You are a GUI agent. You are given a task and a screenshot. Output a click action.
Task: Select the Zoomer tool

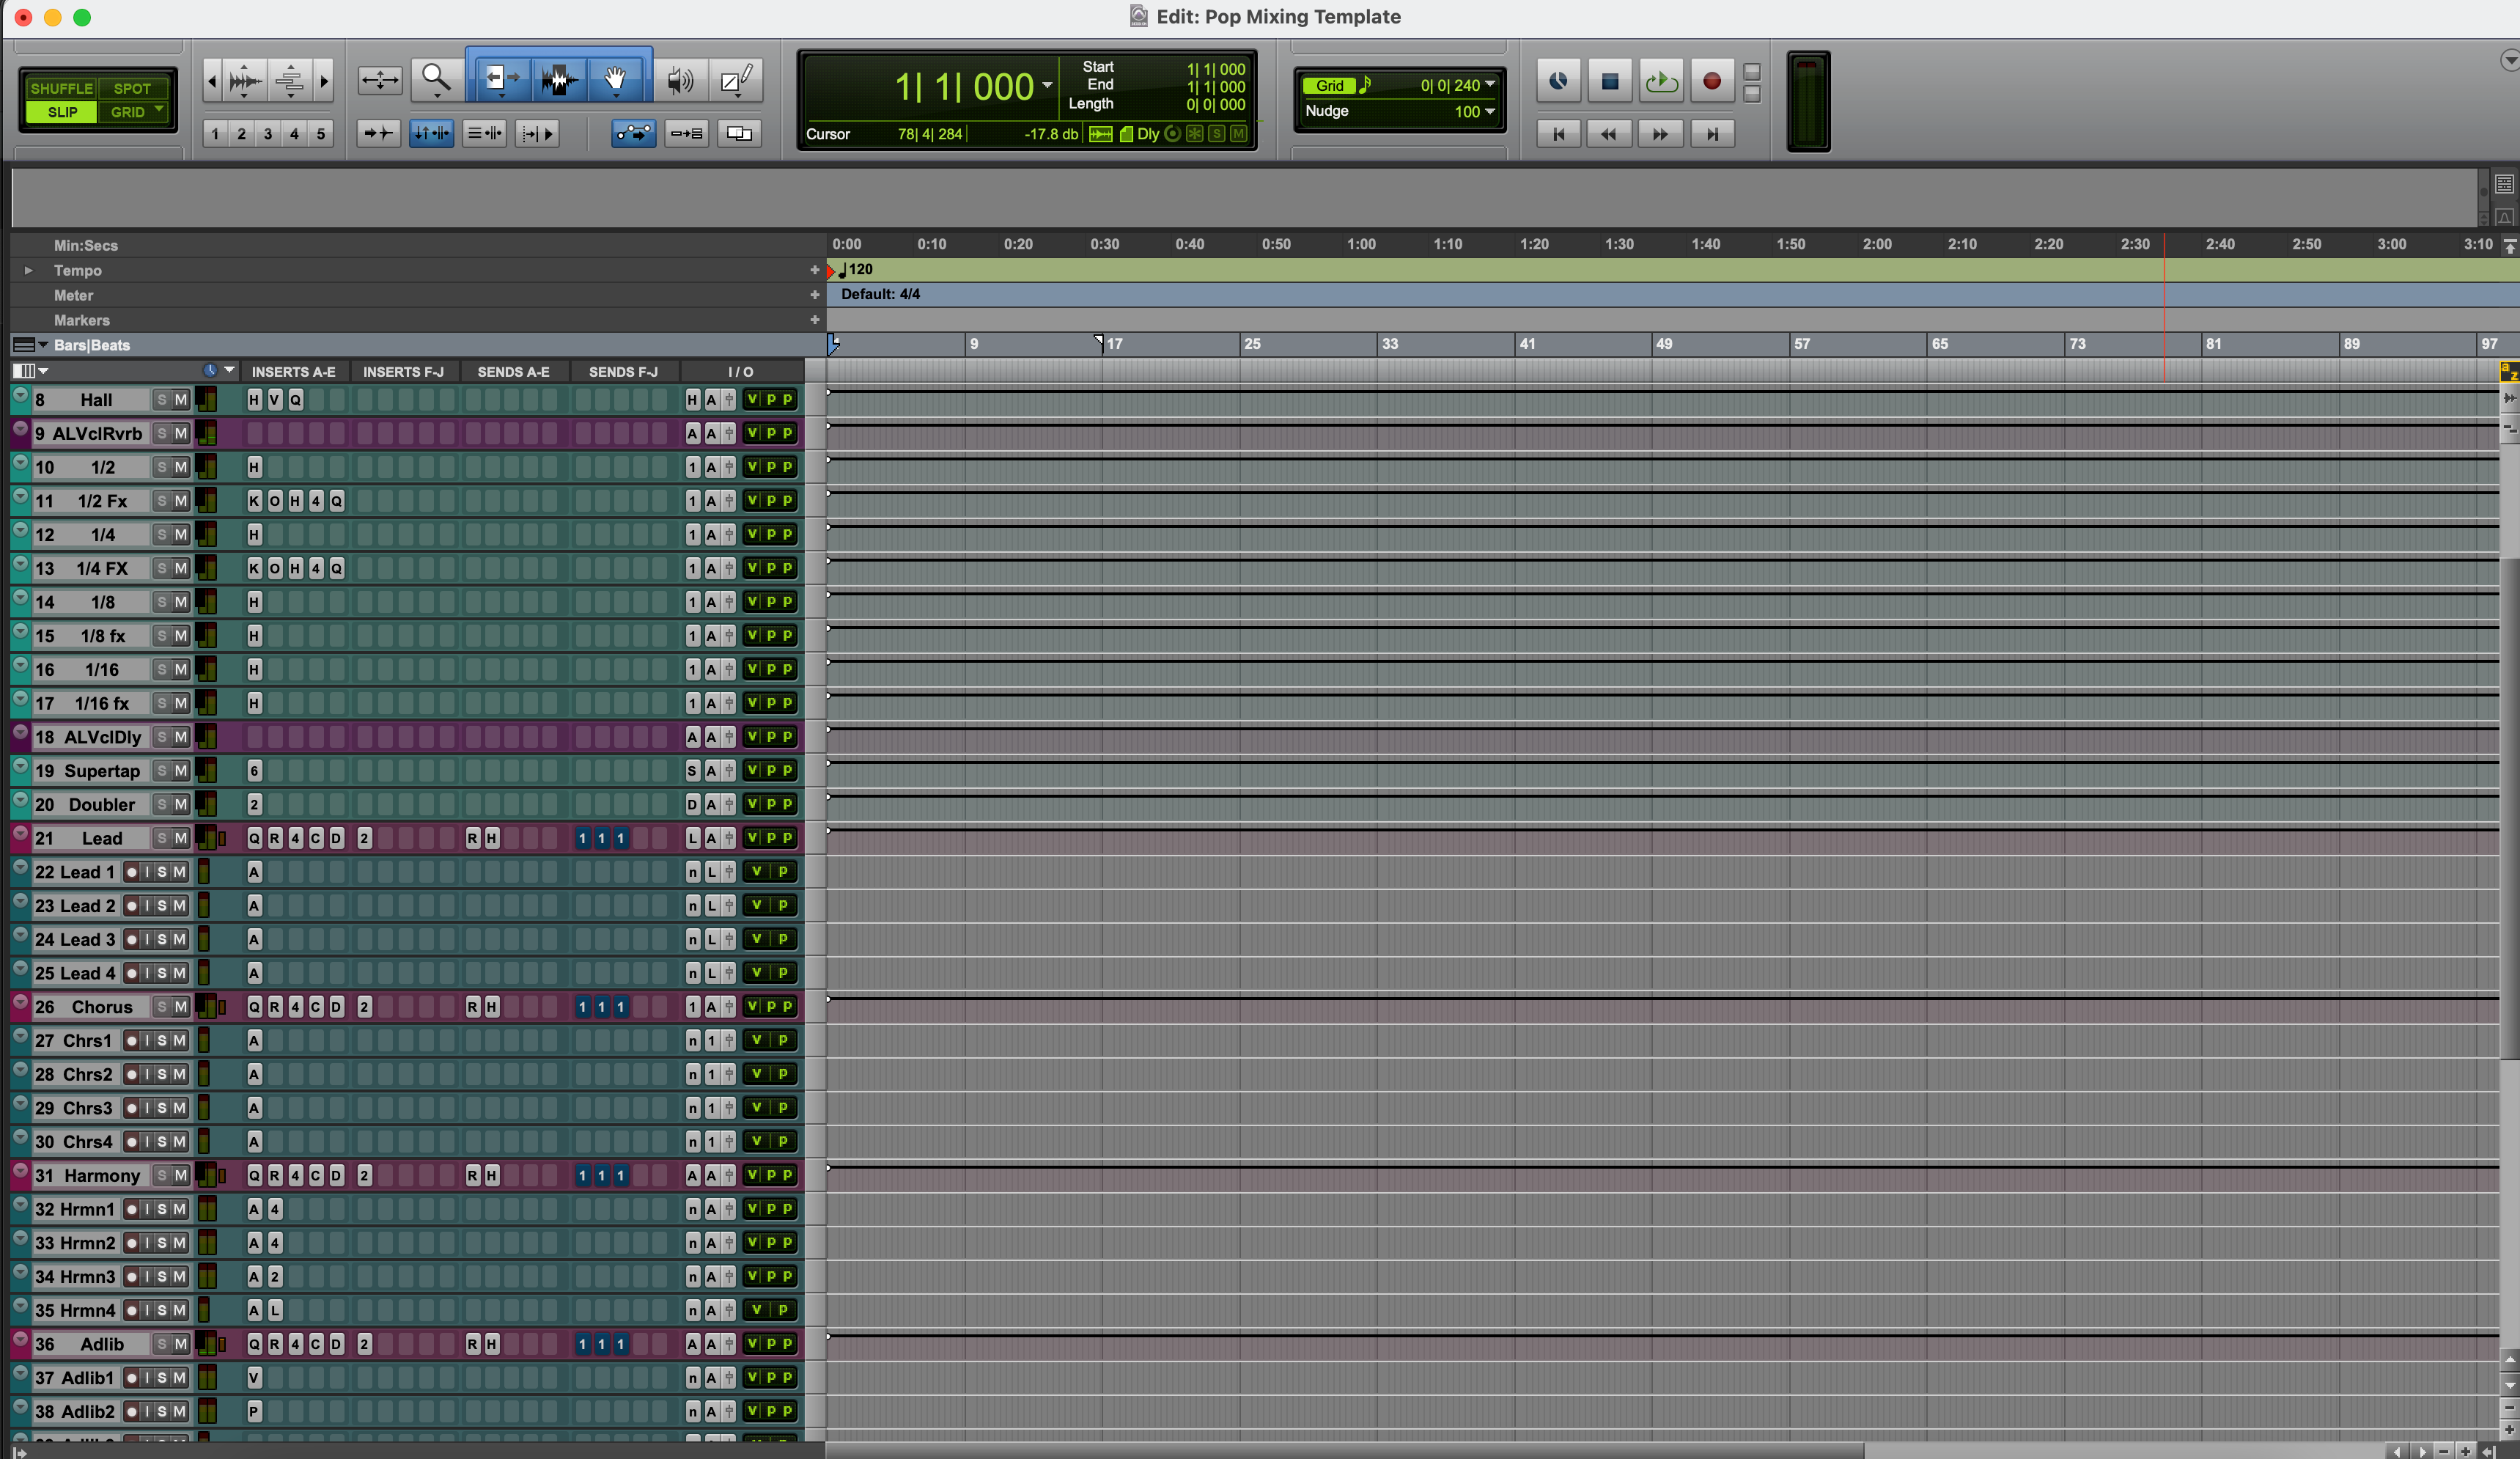pyautogui.click(x=435, y=79)
